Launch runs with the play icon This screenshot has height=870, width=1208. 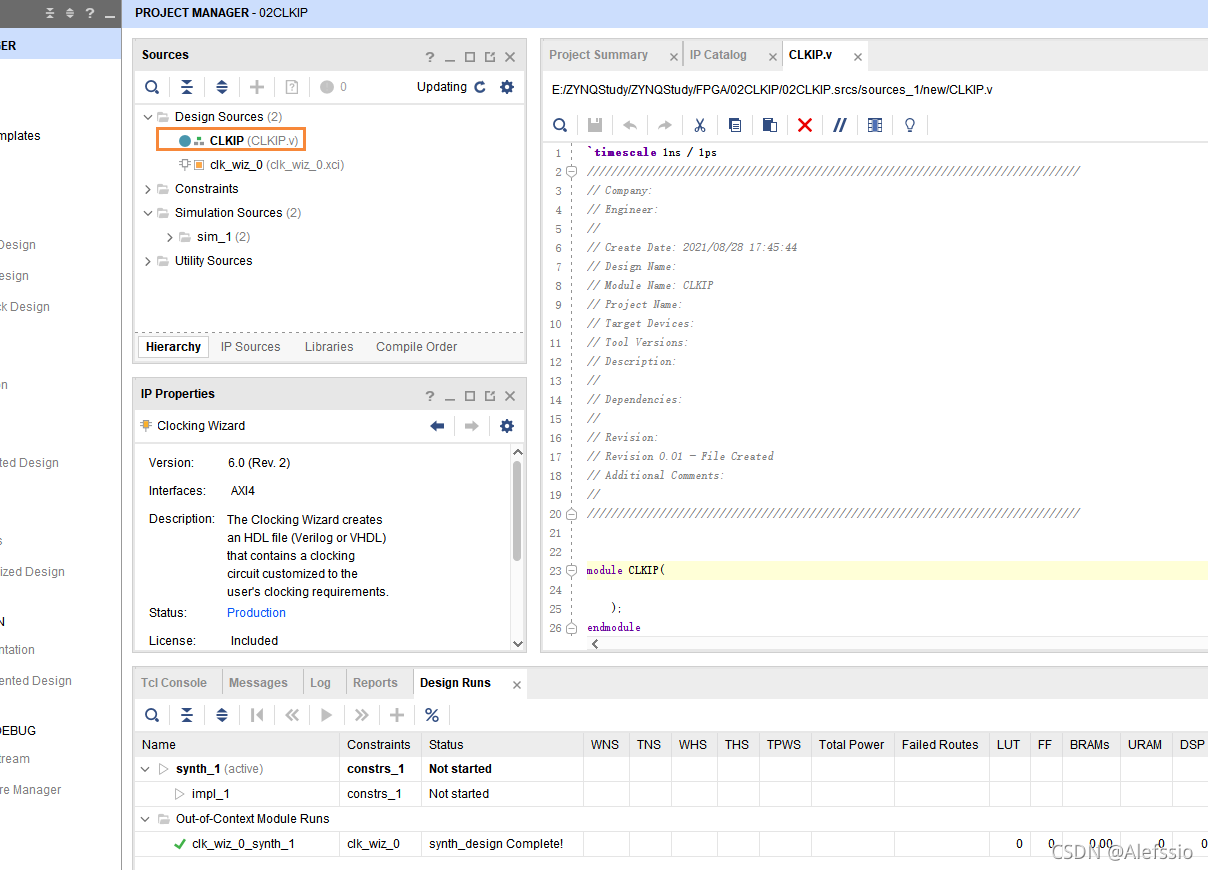pos(327,715)
